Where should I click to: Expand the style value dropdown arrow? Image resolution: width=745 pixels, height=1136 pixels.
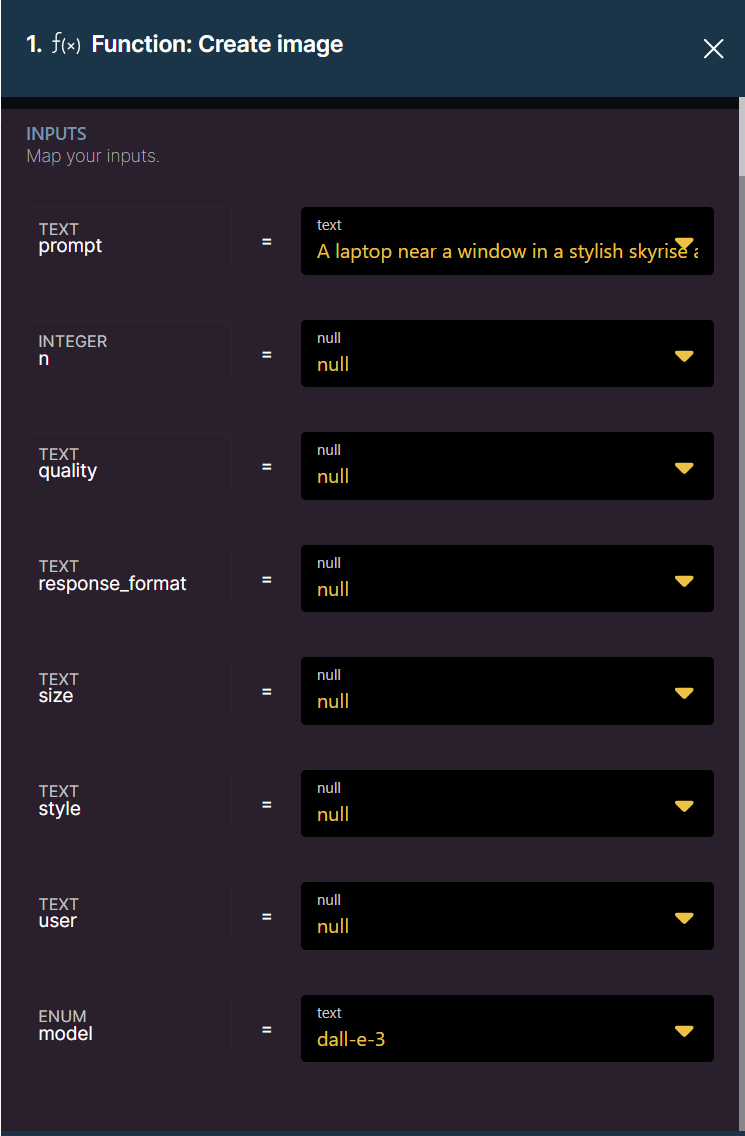point(684,806)
